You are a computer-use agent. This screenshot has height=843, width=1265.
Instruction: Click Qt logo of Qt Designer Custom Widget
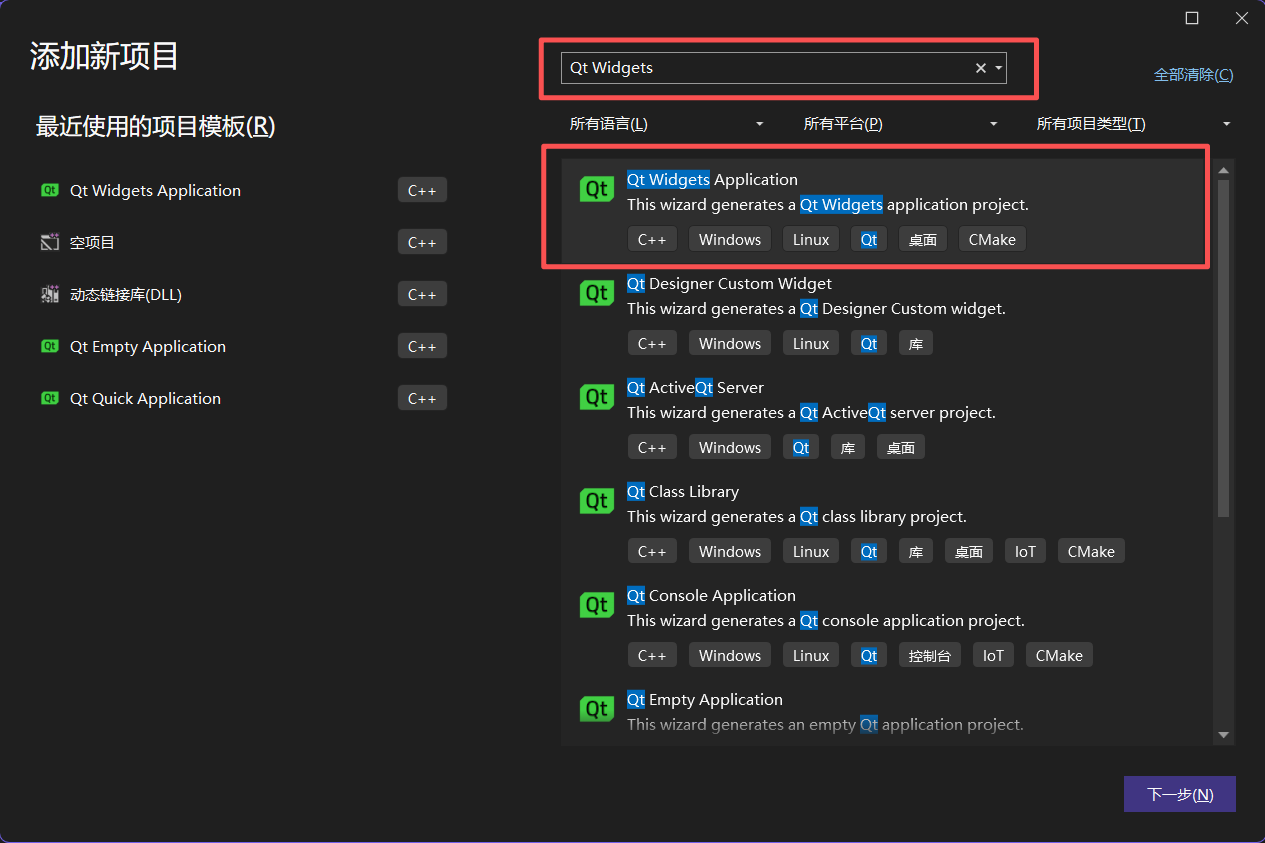597,293
